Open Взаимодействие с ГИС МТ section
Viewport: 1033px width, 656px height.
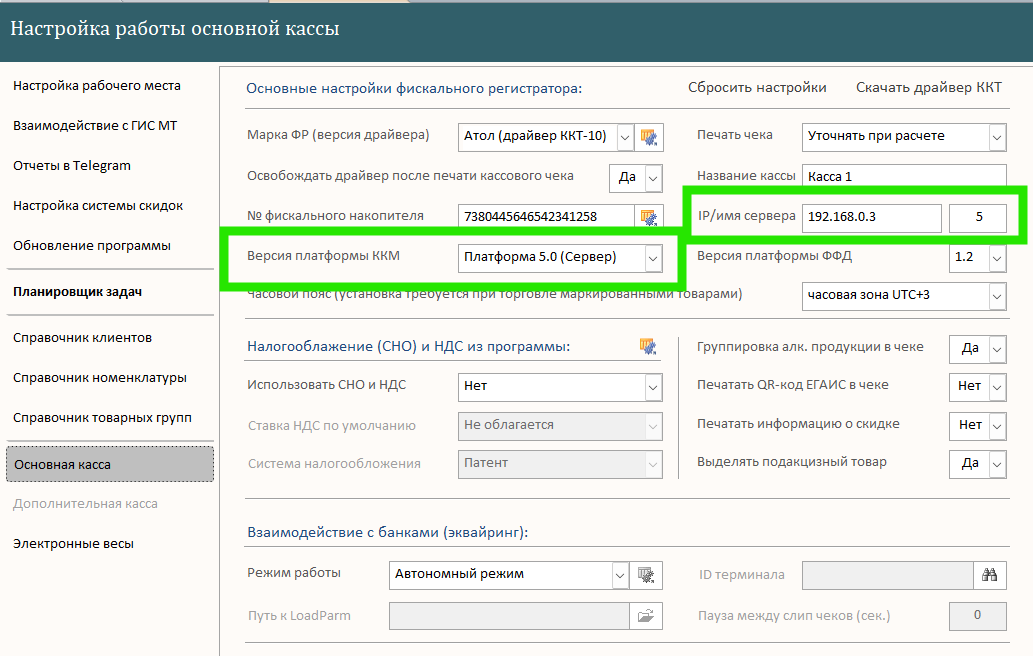tap(95, 126)
